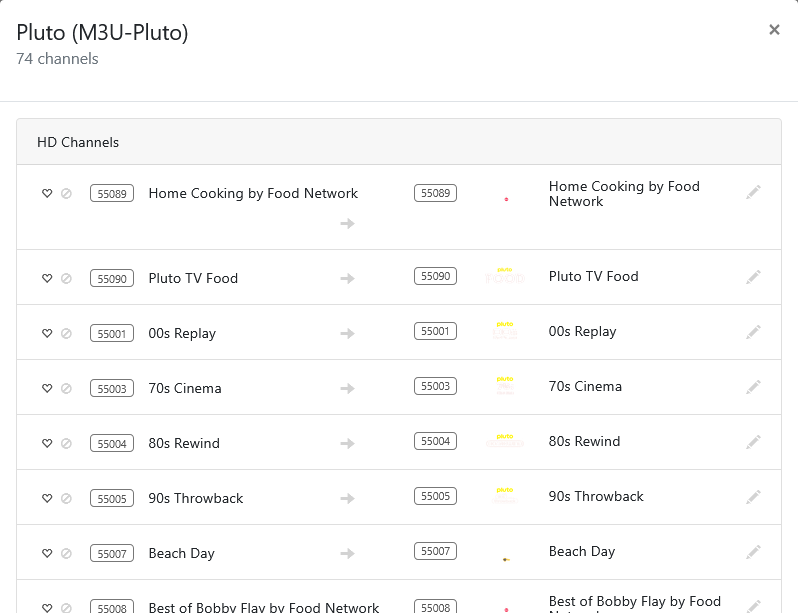Favorite the 70s Cinema channel

coord(47,388)
